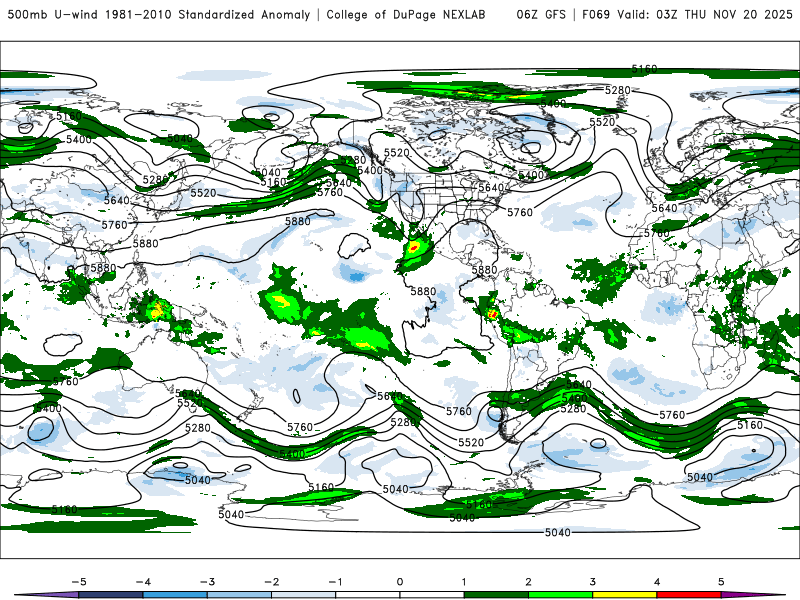Click the "-3" colorbar tick label
Screen dimensions: 800x600
(x=207, y=582)
